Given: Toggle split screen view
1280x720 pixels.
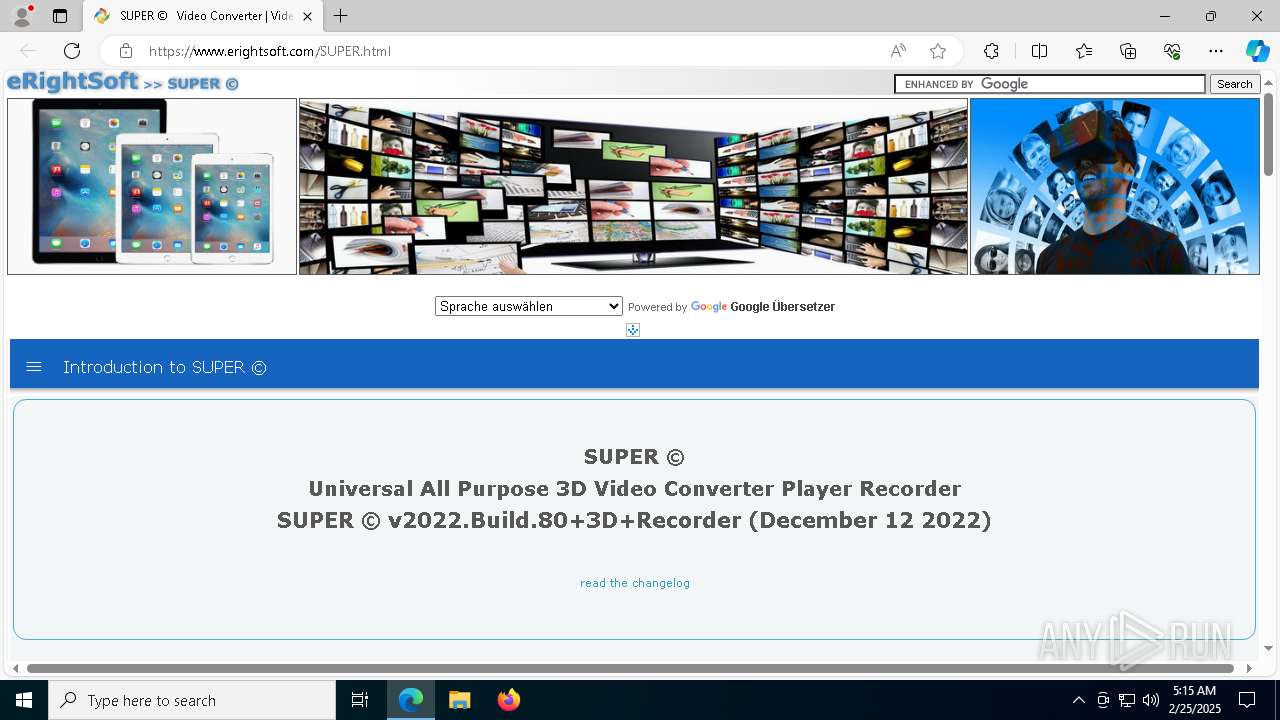Looking at the screenshot, I should pyautogui.click(x=1039, y=51).
